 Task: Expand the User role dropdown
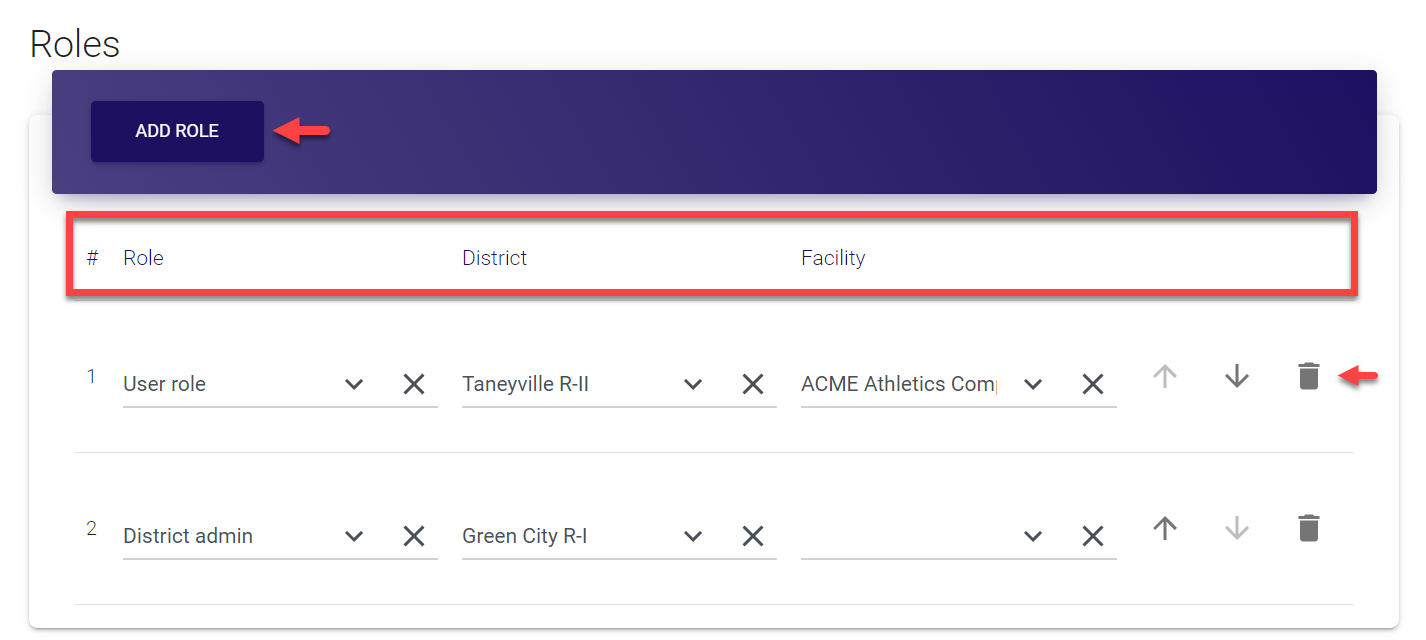pos(354,384)
